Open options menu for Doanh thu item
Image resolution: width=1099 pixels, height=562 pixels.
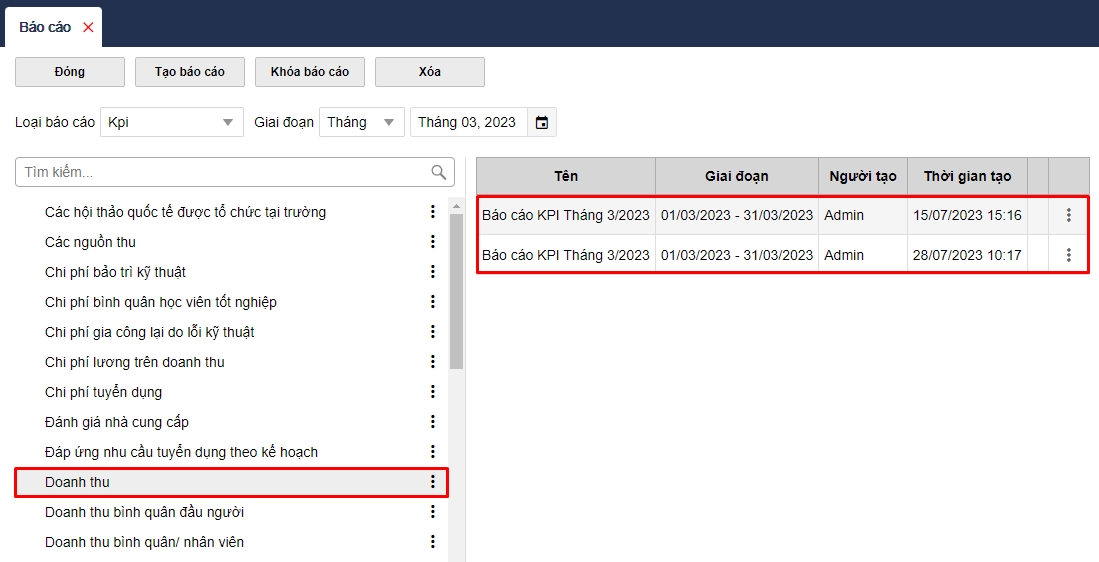(433, 482)
